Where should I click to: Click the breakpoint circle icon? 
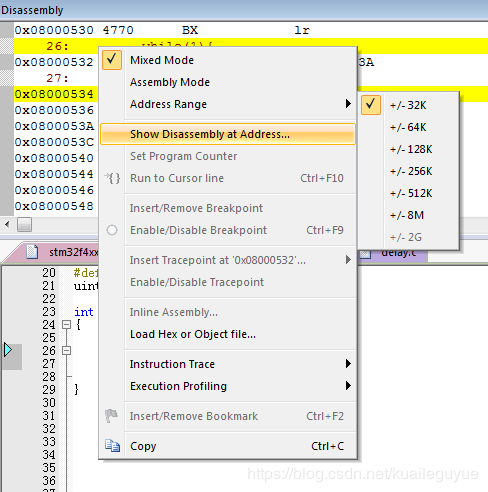click(112, 230)
